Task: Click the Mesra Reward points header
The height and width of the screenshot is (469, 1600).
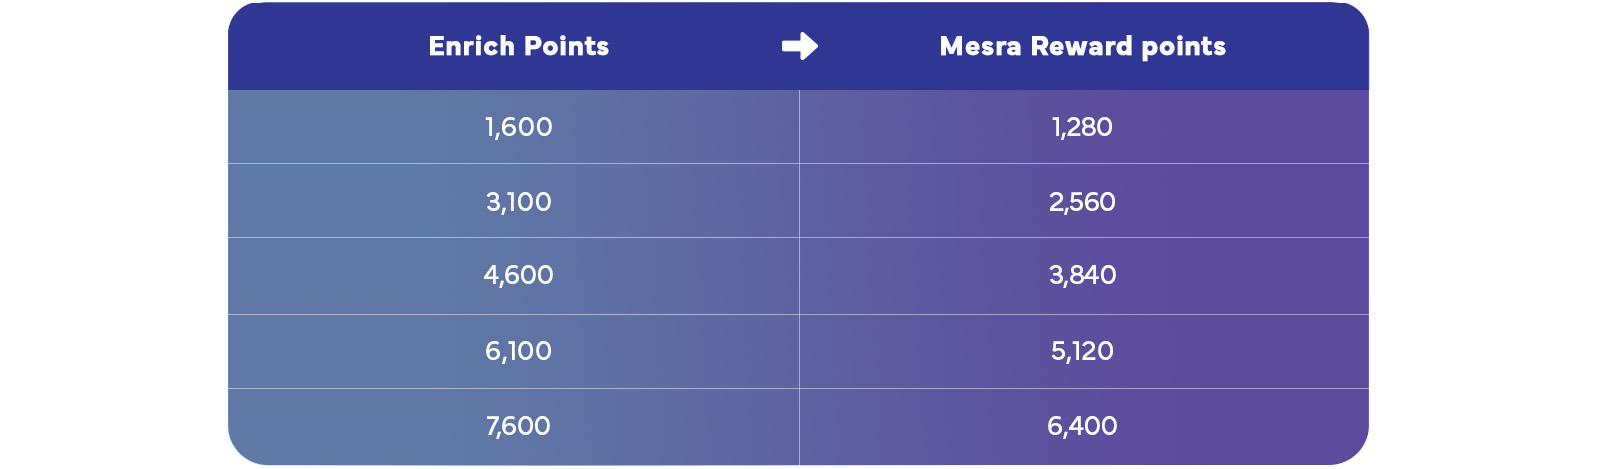Action: tap(1082, 46)
